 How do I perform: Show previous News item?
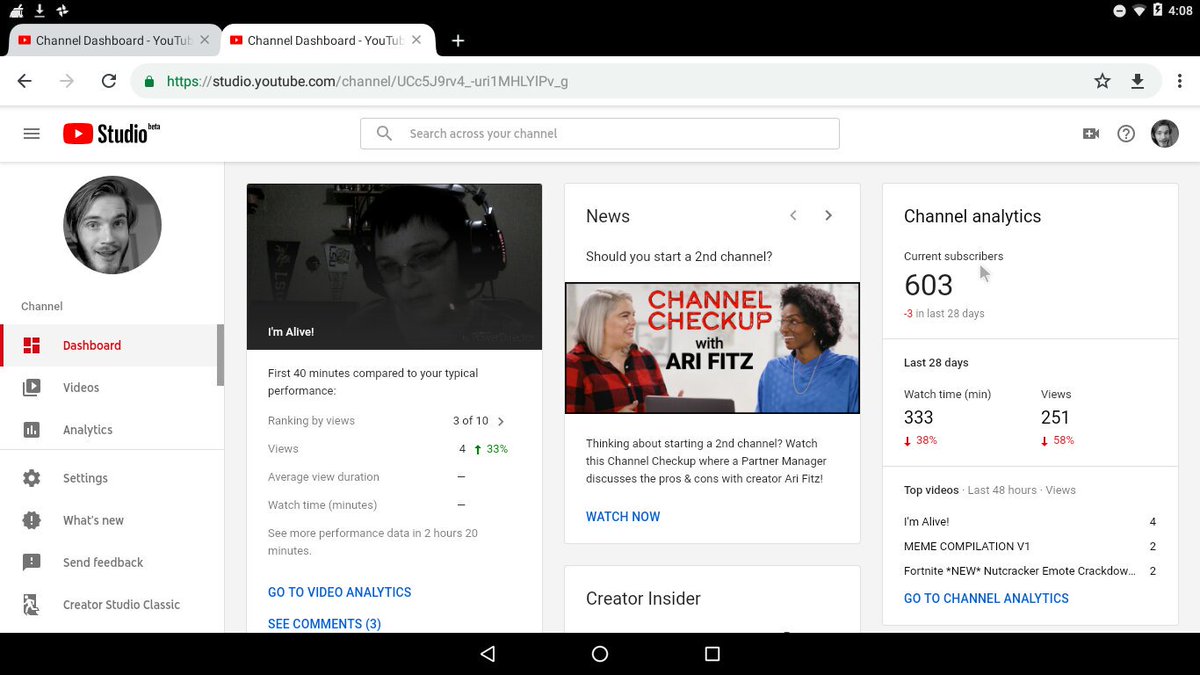(x=793, y=215)
